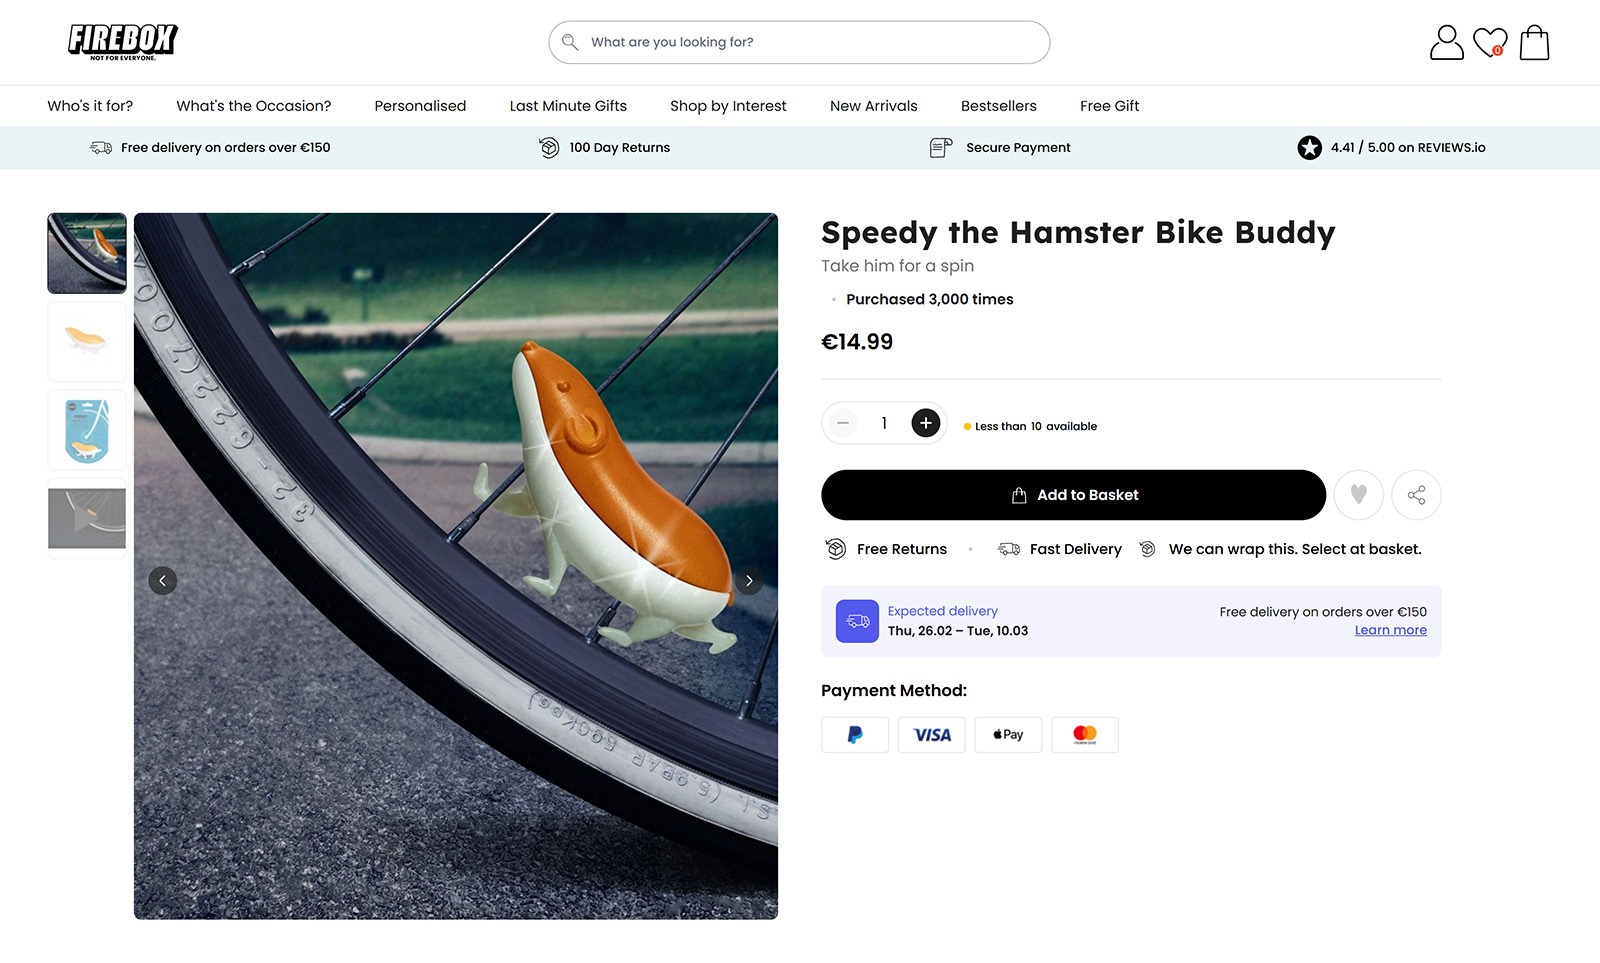Click the REVIEWS.io star rating badge
The width and height of the screenshot is (1600, 963).
[1309, 147]
